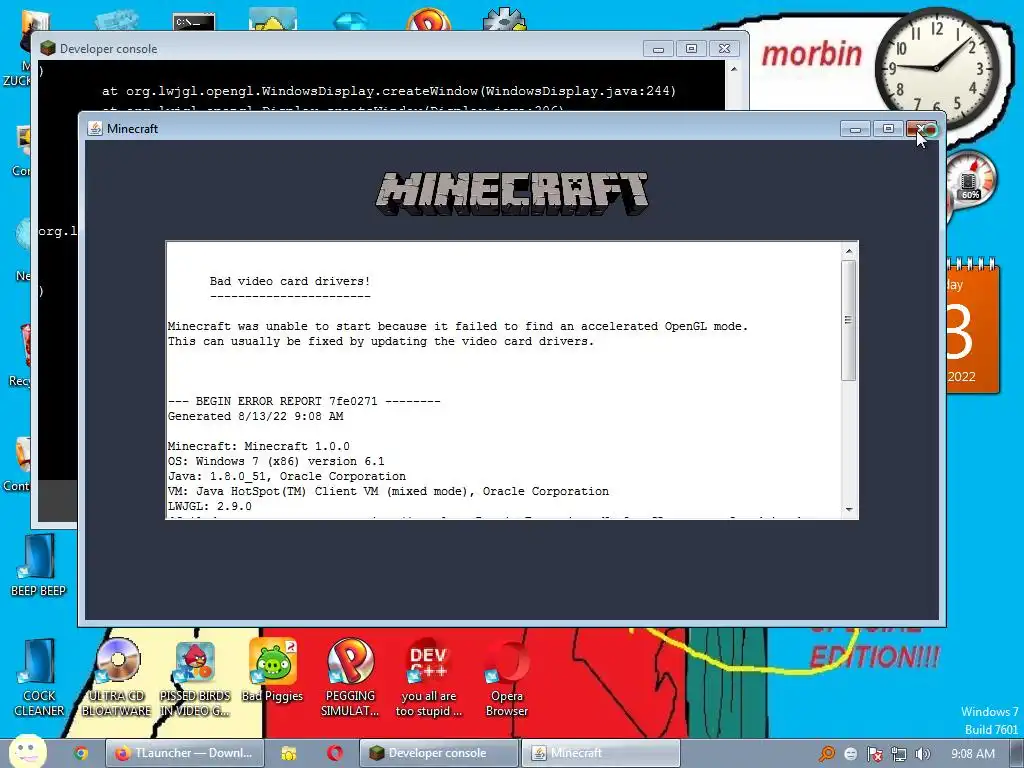Open the network tray icon
This screenshot has height=768, width=1024.
pyautogui.click(x=899, y=754)
